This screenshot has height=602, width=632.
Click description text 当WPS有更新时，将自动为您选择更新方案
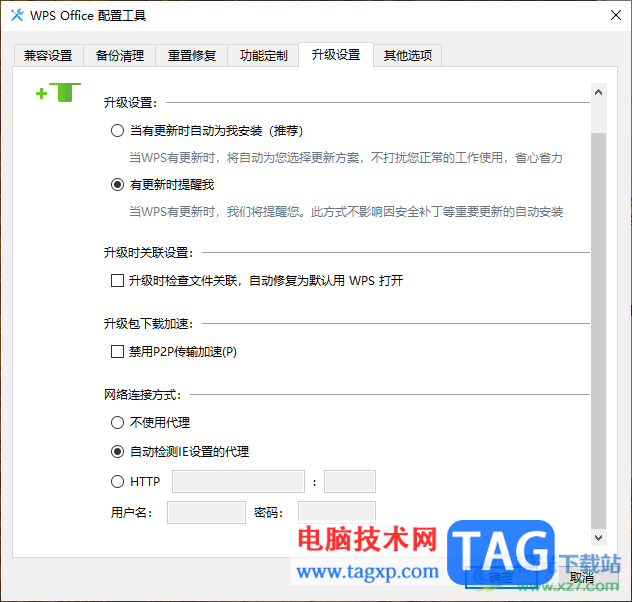(345, 158)
